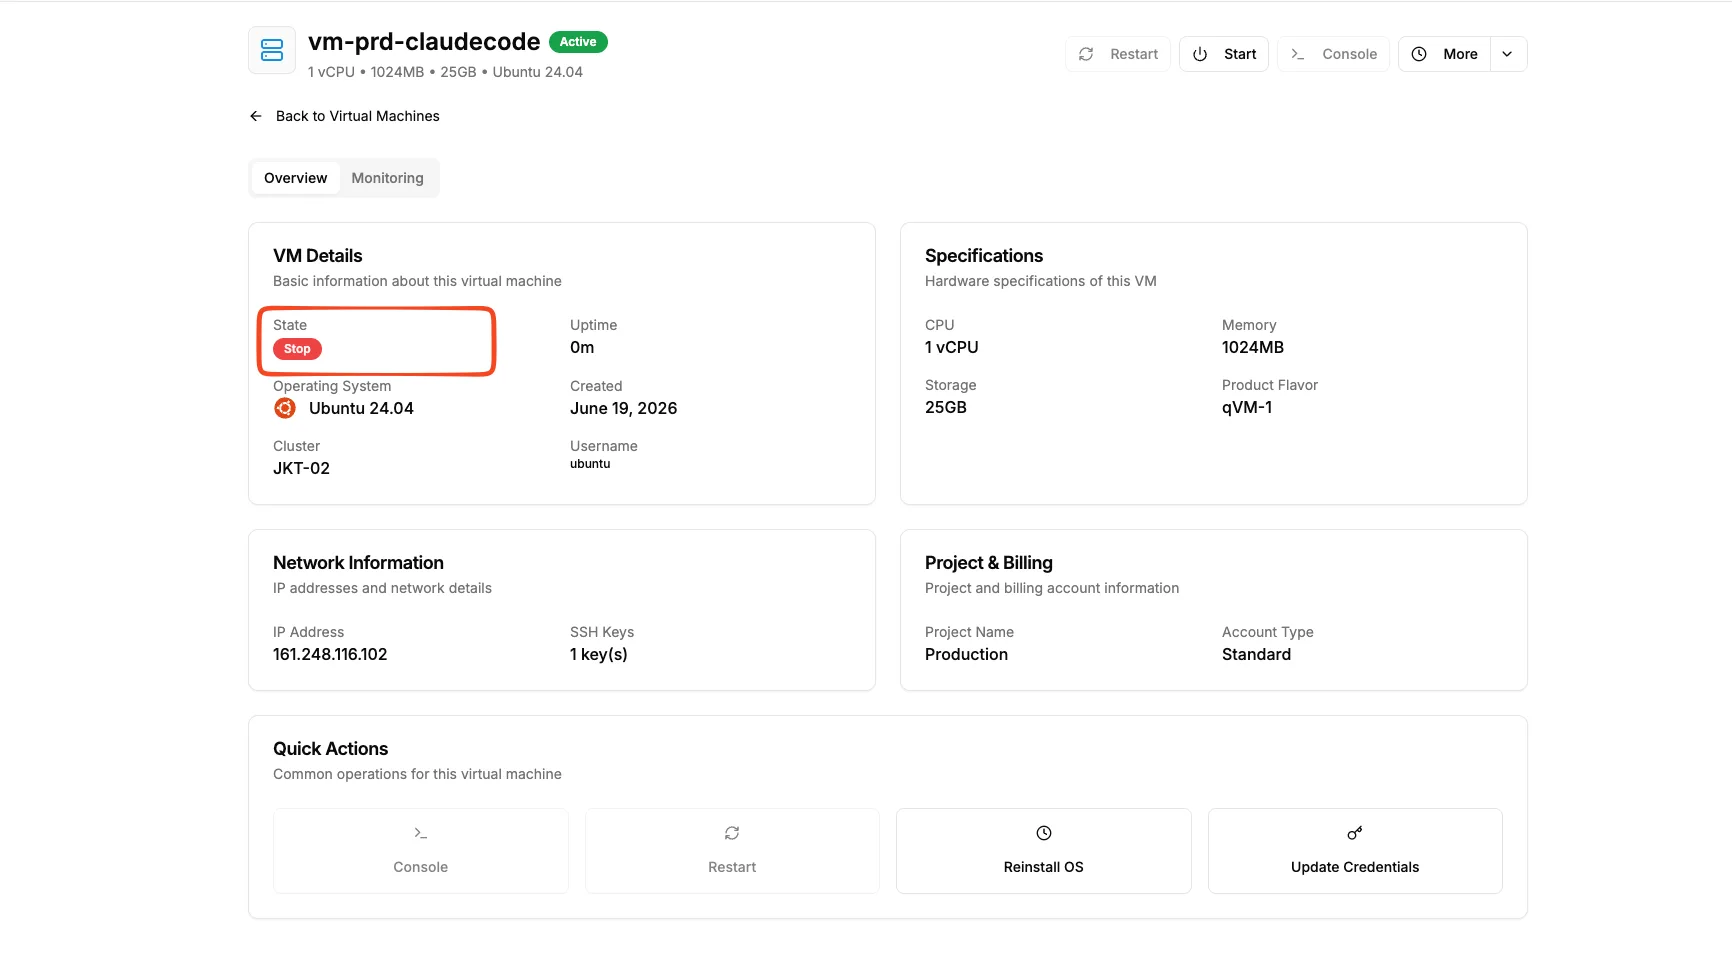This screenshot has height=975, width=1732.
Task: Click the Memory value 1024MB
Action: click(x=1253, y=347)
